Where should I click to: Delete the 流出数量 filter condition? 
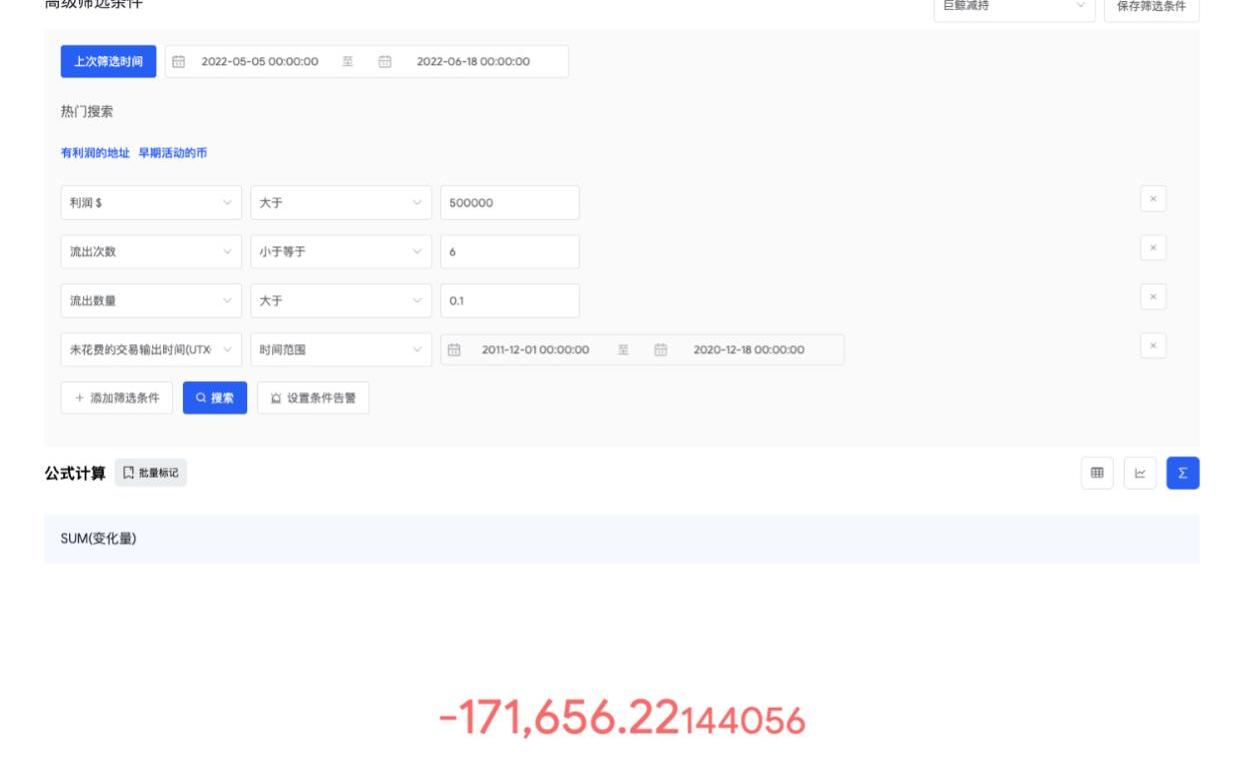[x=1153, y=297]
